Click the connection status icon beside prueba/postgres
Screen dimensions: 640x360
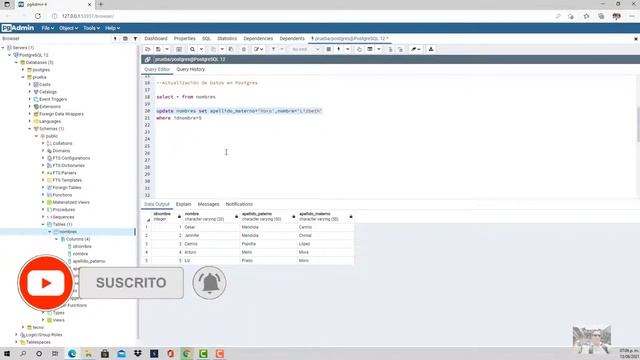coord(148,60)
